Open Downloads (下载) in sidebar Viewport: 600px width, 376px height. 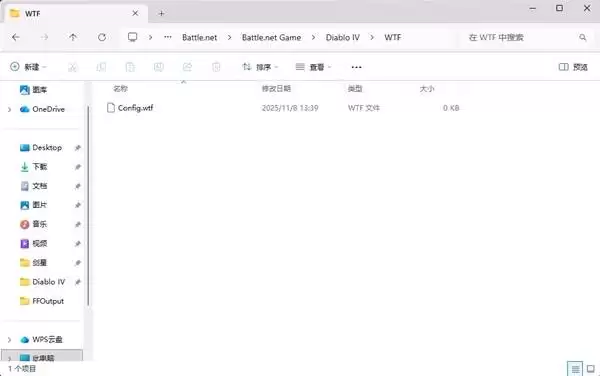[34, 167]
